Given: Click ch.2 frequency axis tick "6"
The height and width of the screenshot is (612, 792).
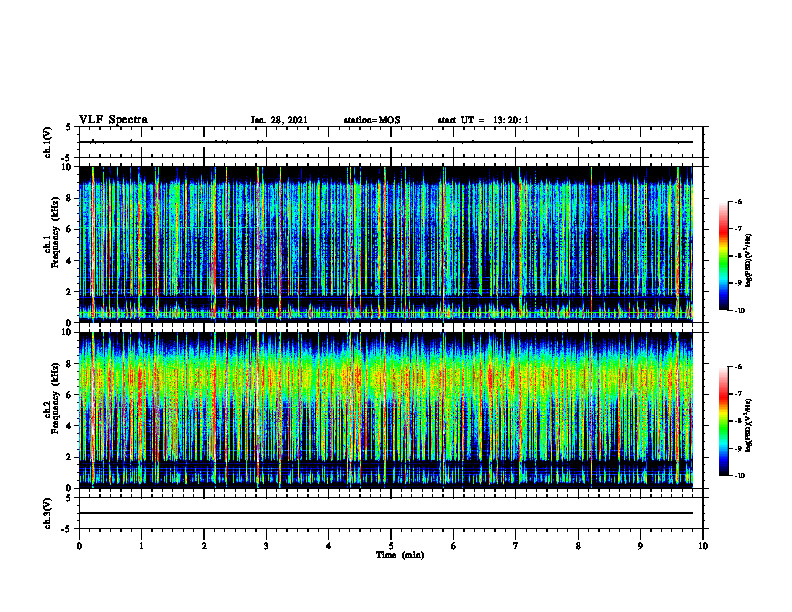Looking at the screenshot, I should [x=70, y=395].
